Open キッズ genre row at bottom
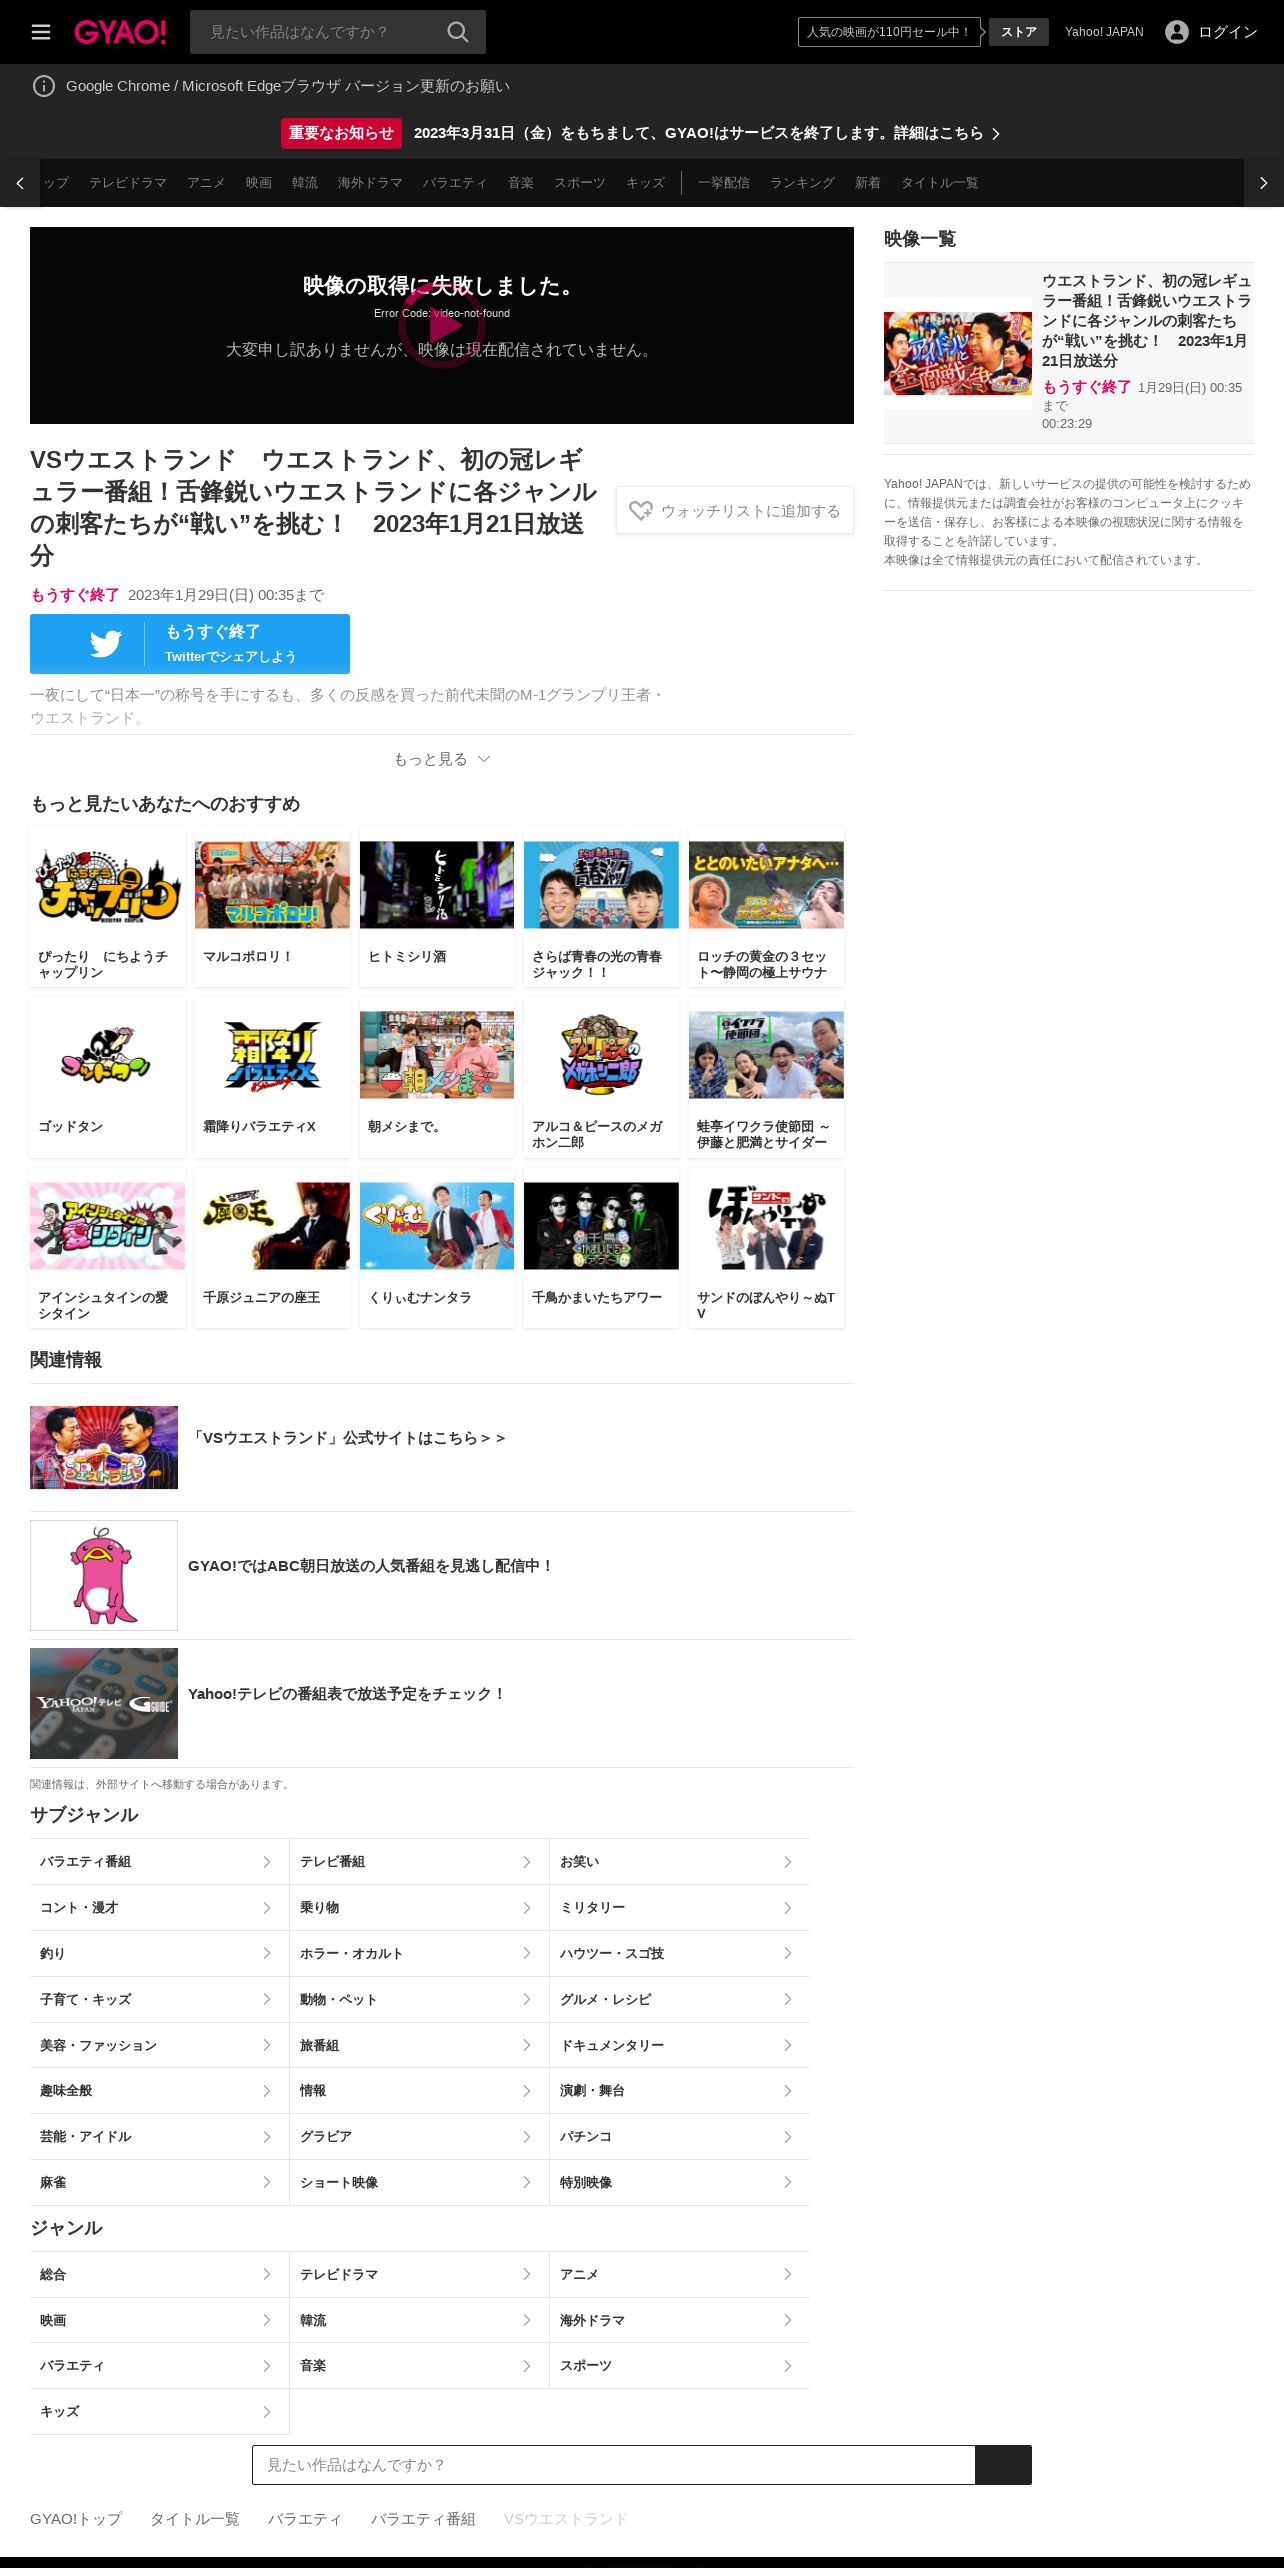Viewport: 1284px width, 2568px height. tap(159, 2411)
